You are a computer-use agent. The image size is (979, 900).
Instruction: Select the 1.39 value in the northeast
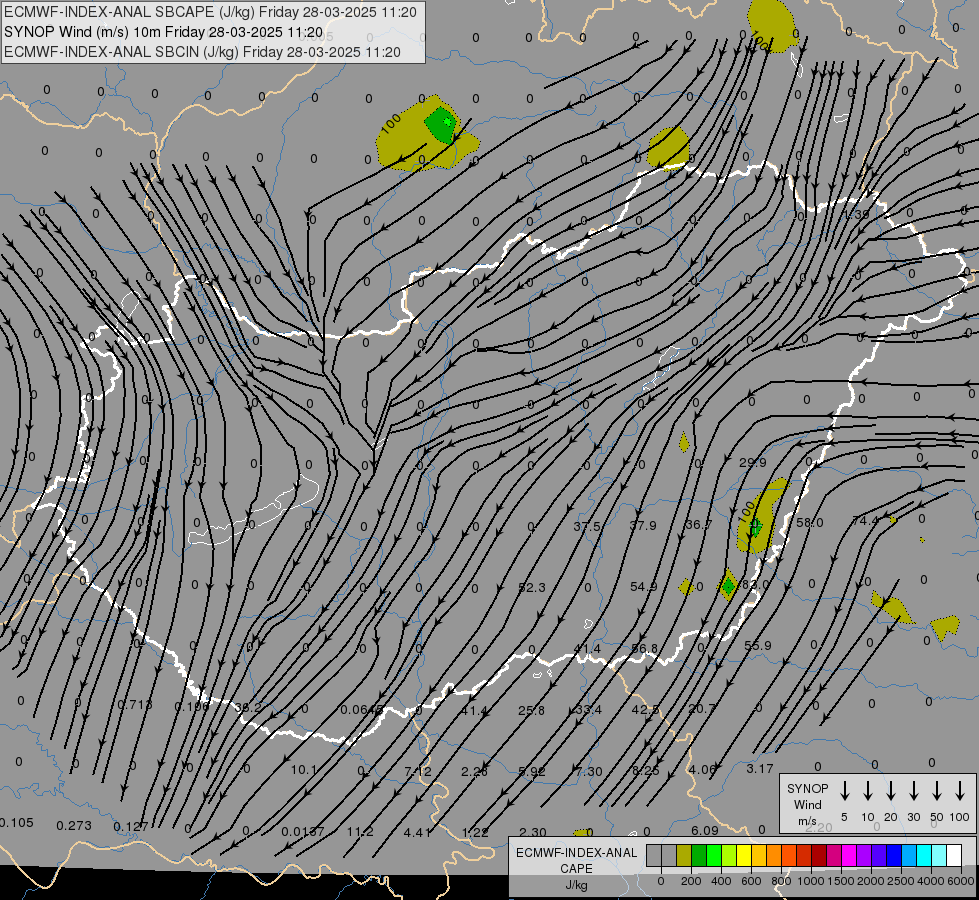[856, 215]
